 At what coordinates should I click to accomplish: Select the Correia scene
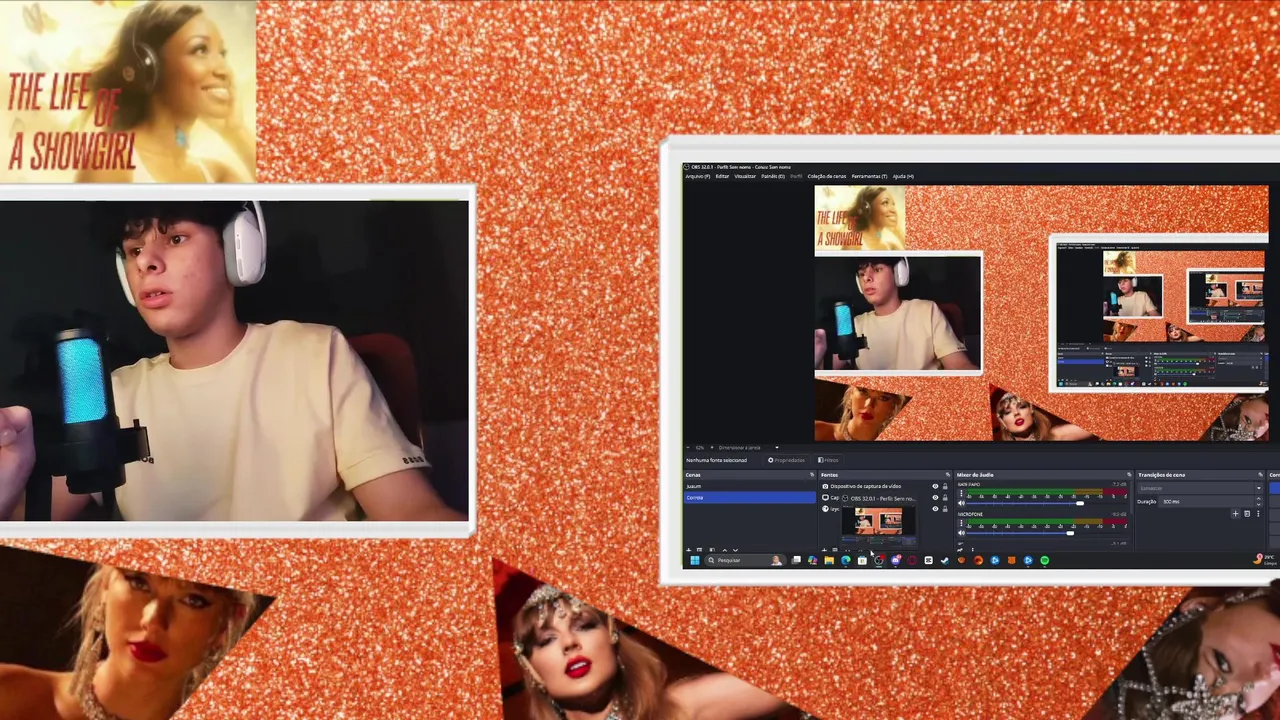(x=750, y=497)
